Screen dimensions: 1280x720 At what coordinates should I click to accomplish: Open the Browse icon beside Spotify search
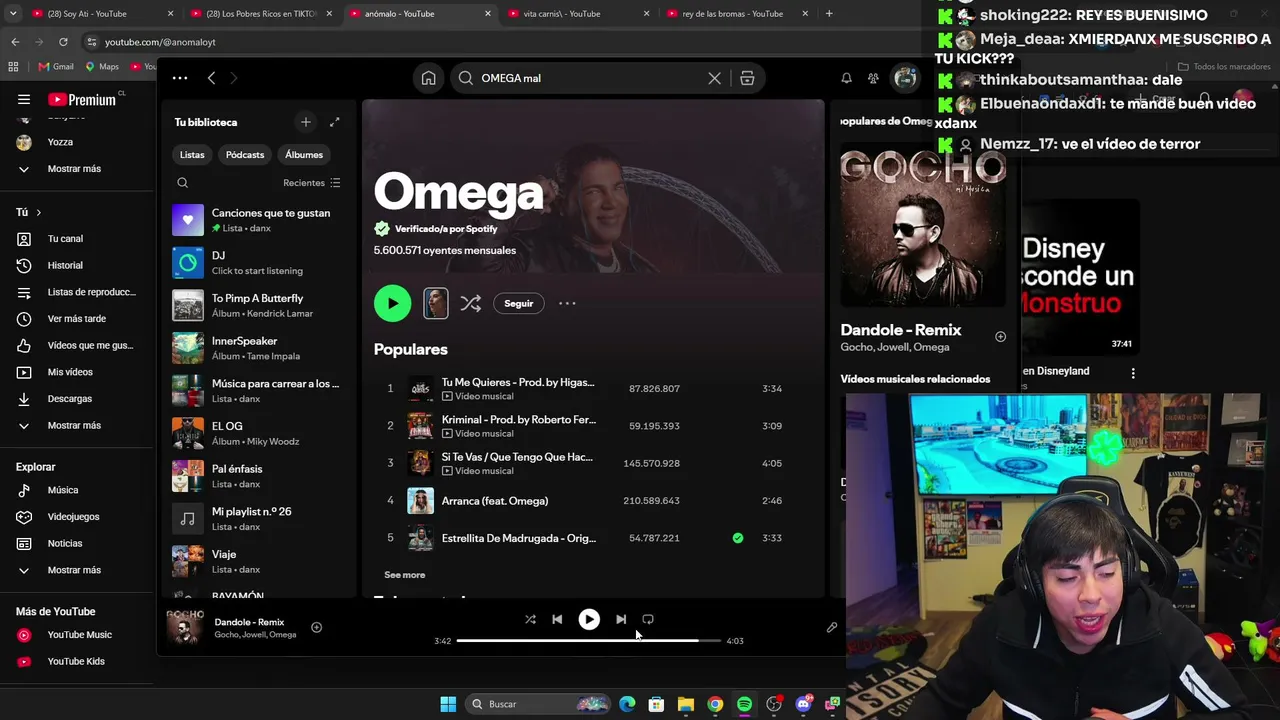coord(747,78)
